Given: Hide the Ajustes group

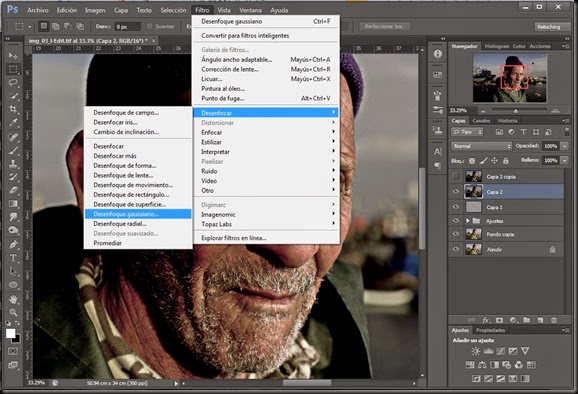Looking at the screenshot, I should tap(456, 220).
